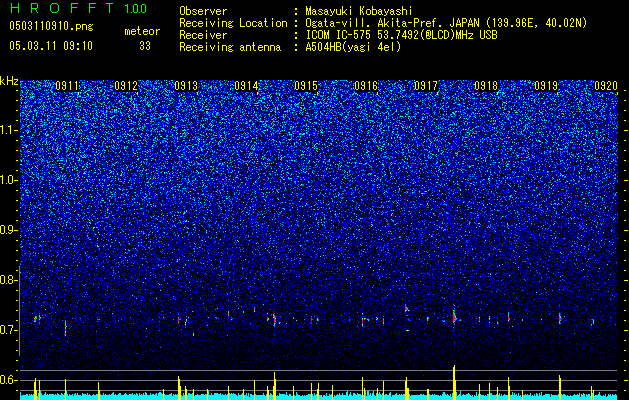
Task: Click the 0.9 frequency axis label
Action: [9, 230]
